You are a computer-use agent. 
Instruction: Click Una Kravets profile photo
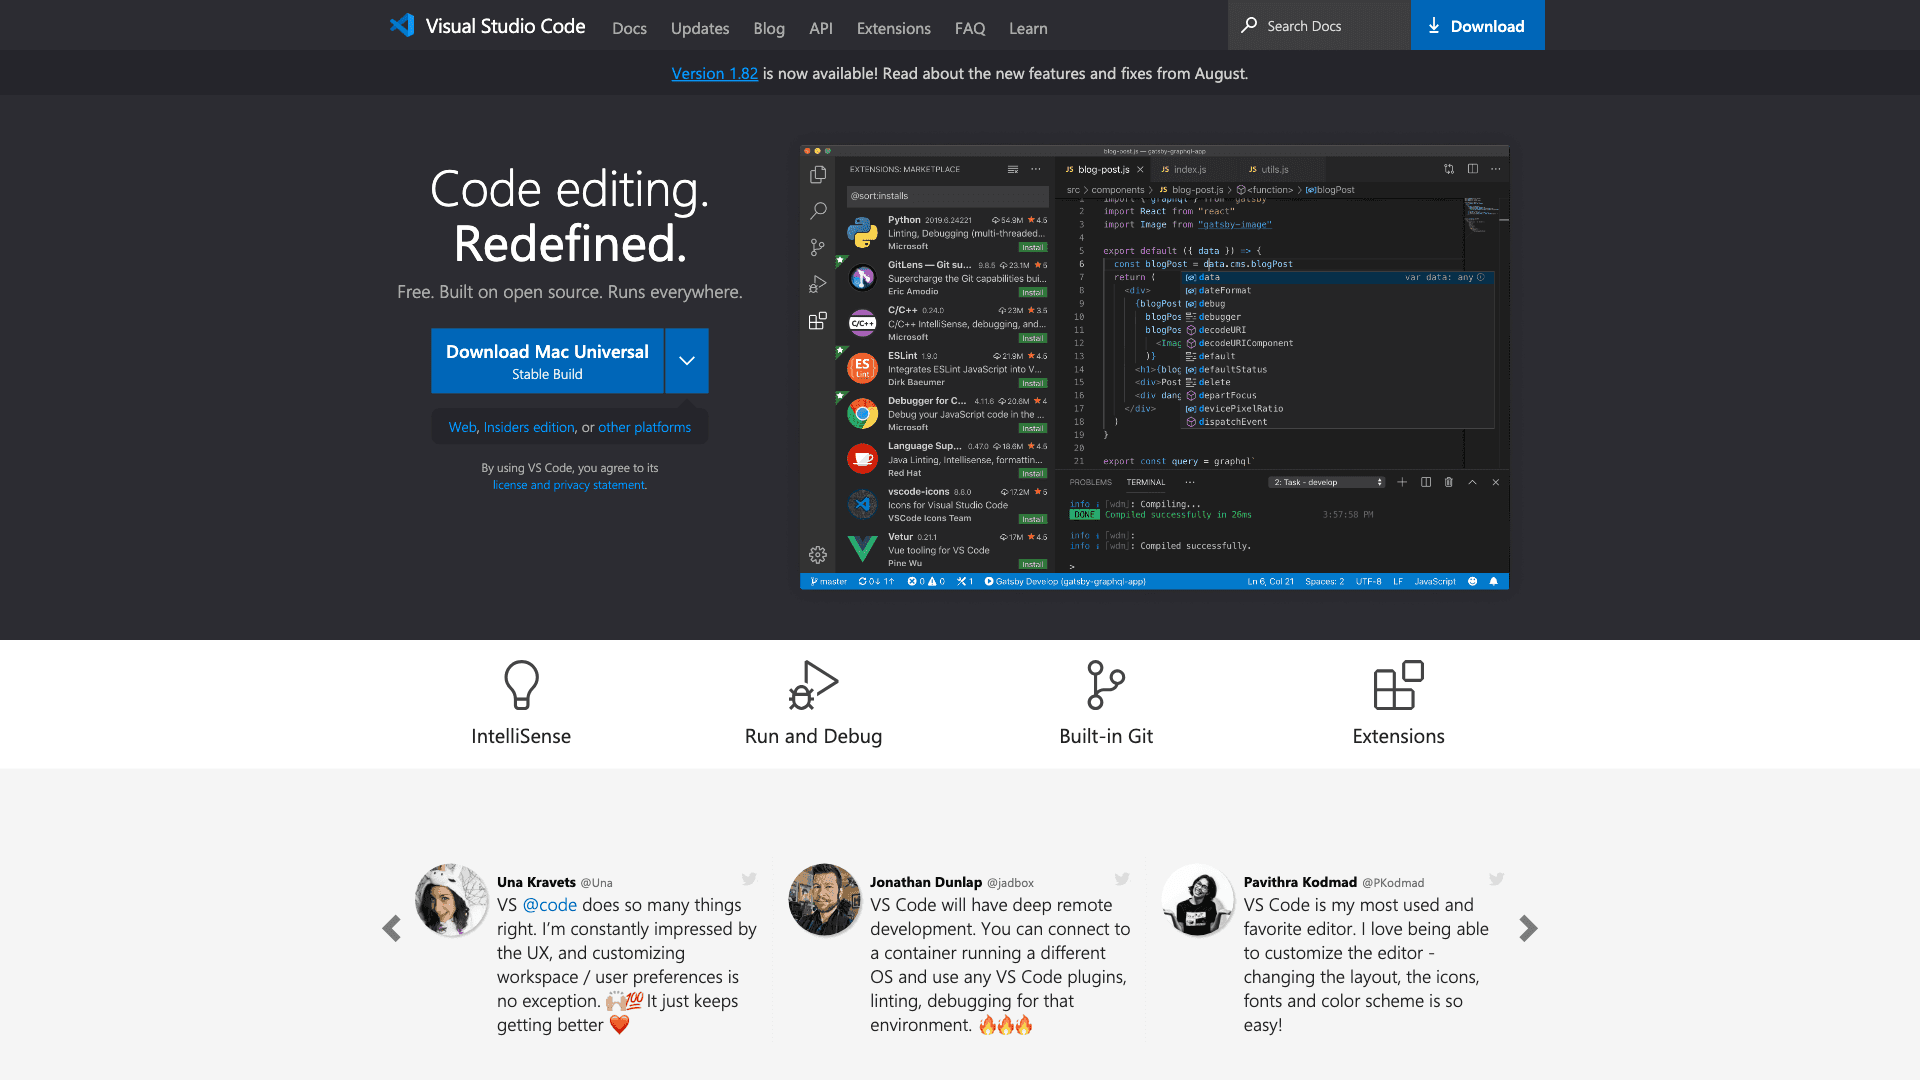pyautogui.click(x=452, y=900)
